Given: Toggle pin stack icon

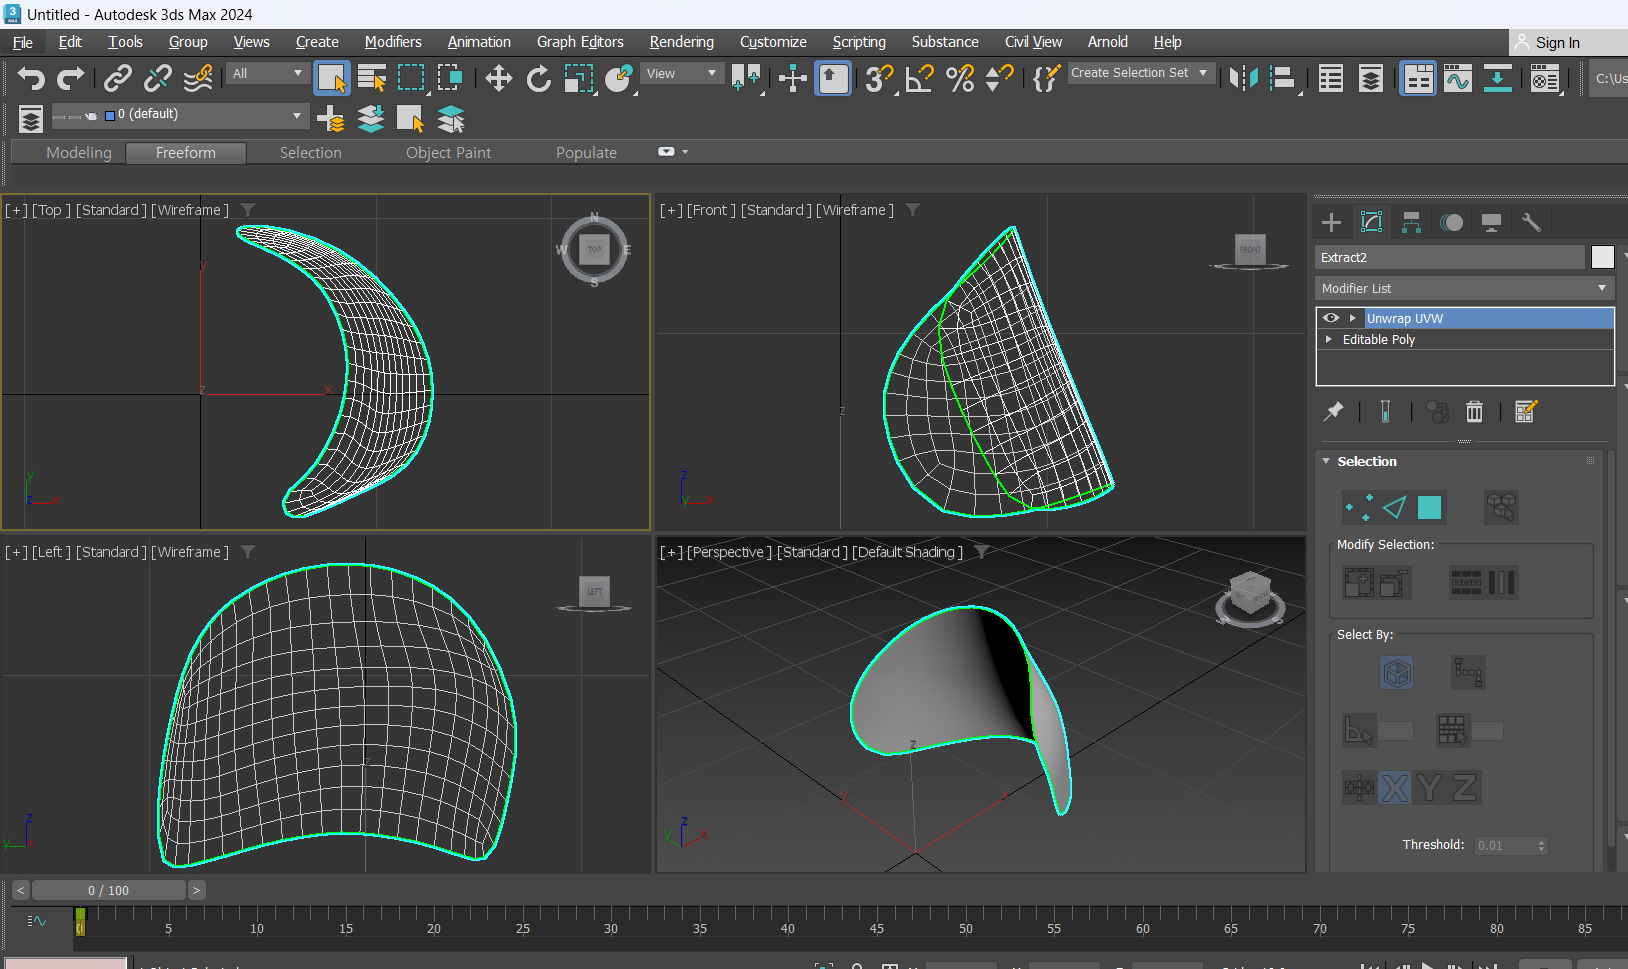Looking at the screenshot, I should [1334, 412].
